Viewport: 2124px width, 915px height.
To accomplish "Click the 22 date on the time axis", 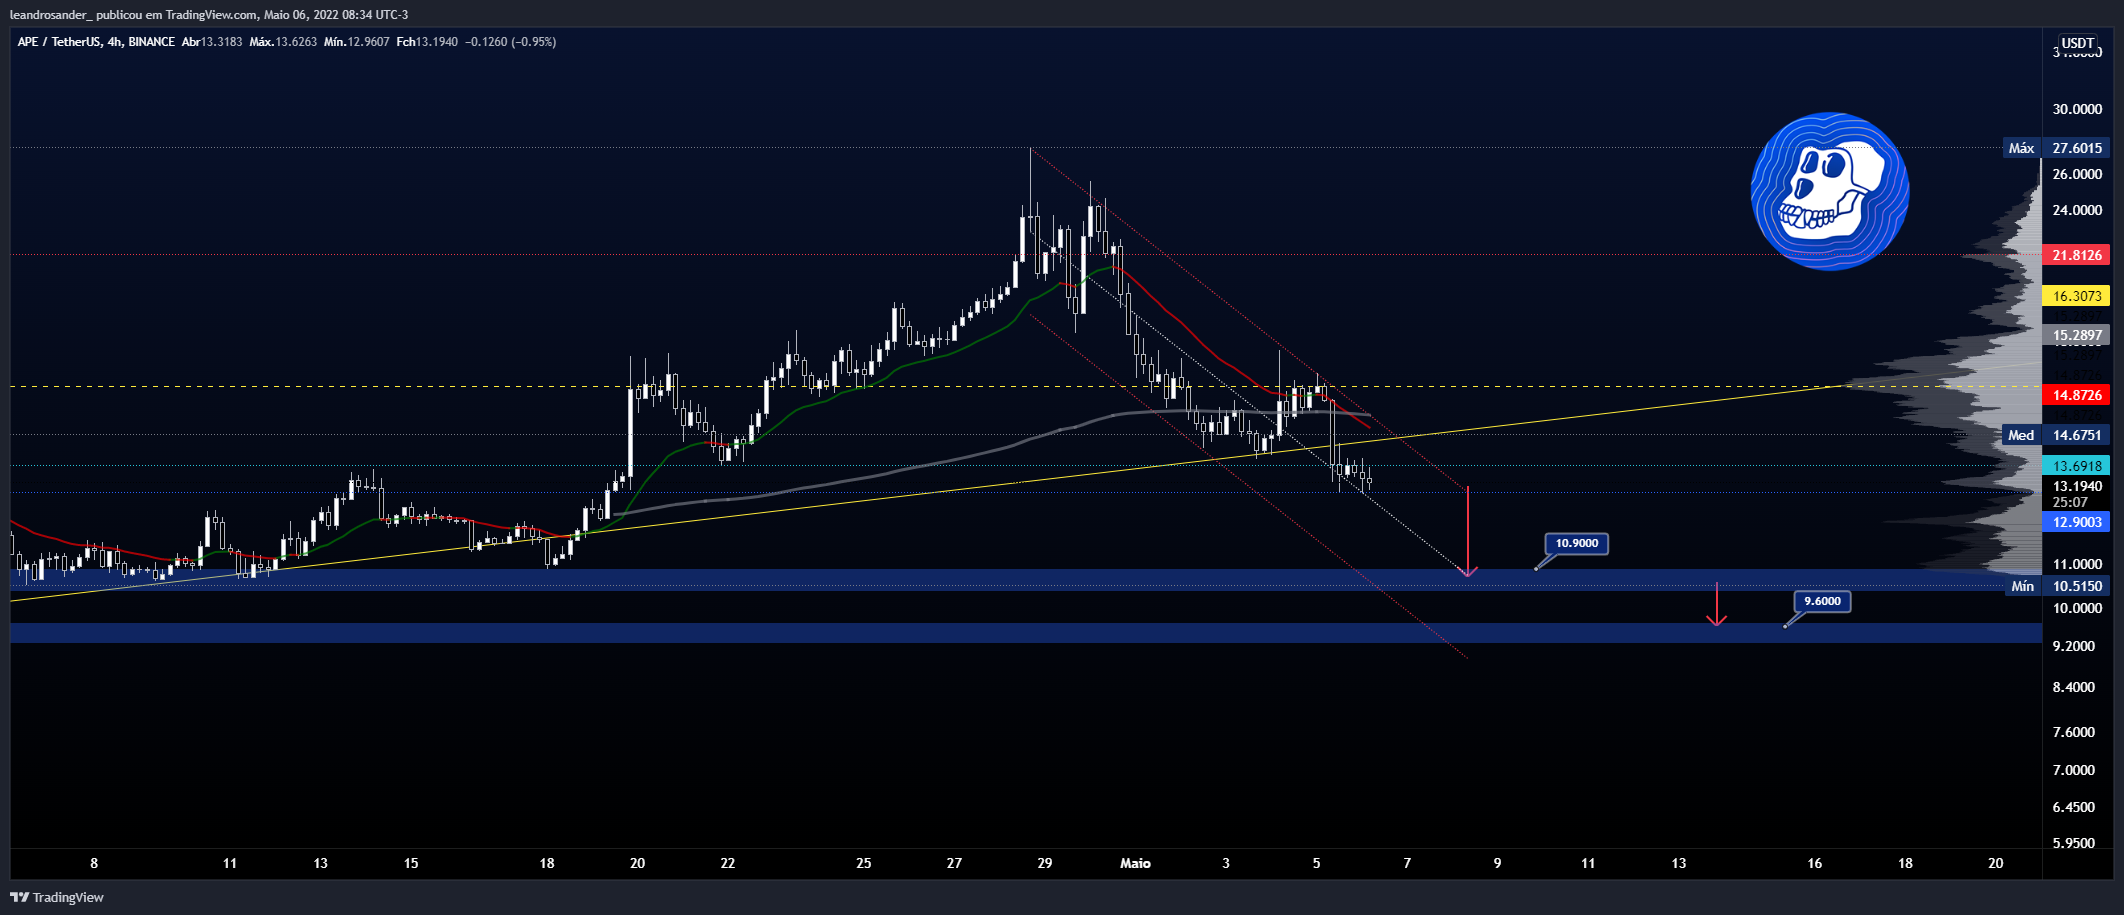I will [x=728, y=863].
